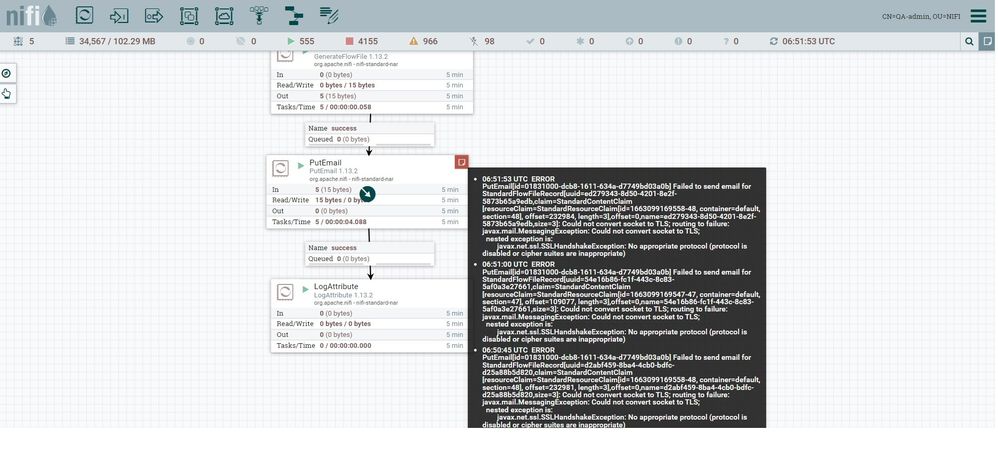998x467 pixels.
Task: Click the active threads icon showing 5
Action: click(x=18, y=41)
